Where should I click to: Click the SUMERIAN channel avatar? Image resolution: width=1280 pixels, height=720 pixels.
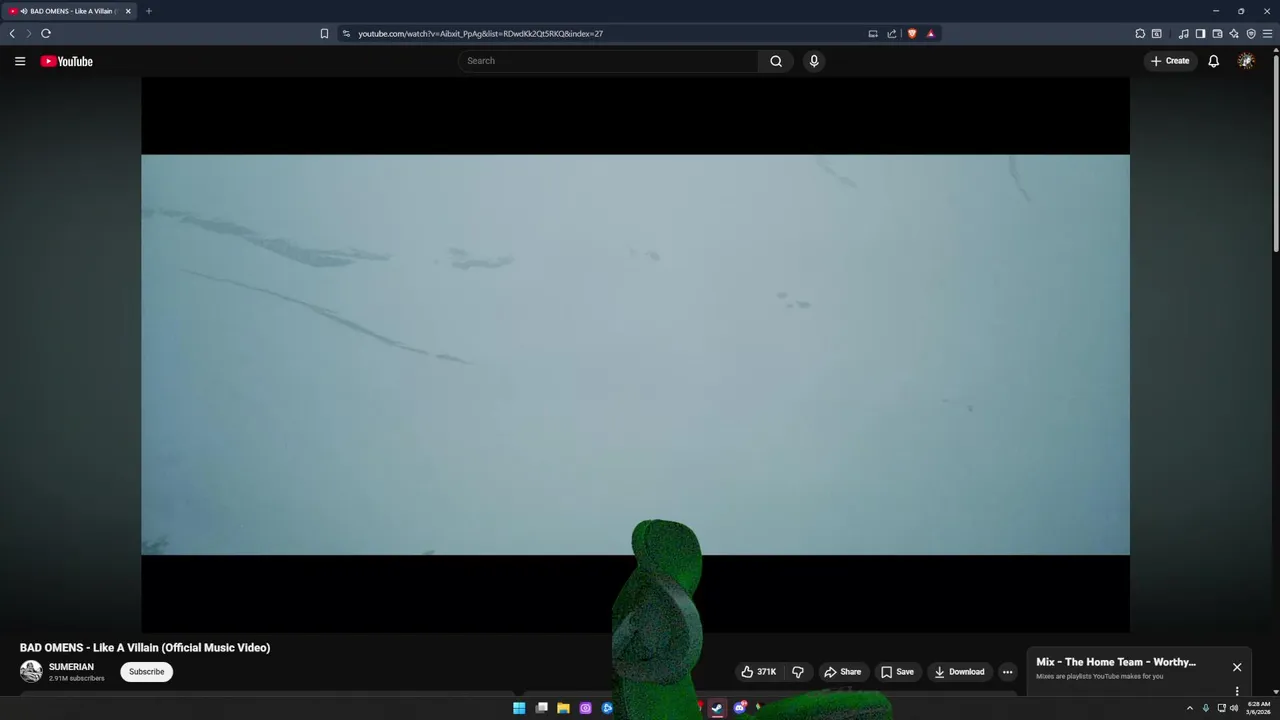click(x=31, y=672)
